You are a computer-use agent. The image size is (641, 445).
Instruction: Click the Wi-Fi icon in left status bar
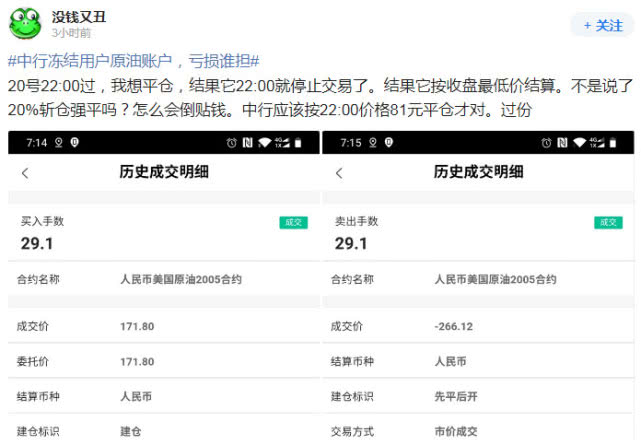265,143
